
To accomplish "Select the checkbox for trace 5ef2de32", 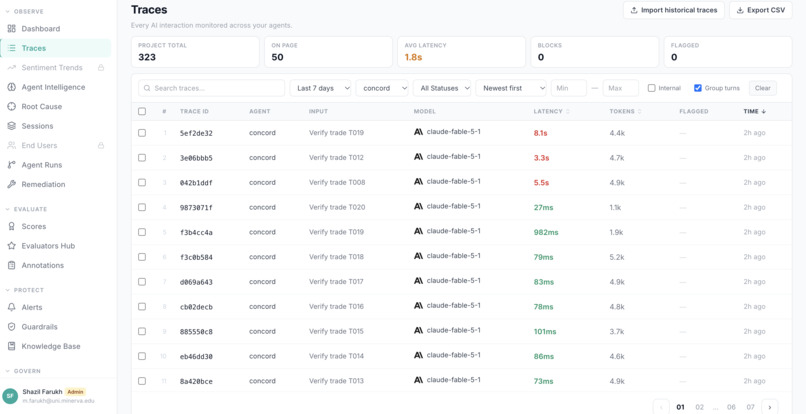I will (x=142, y=133).
